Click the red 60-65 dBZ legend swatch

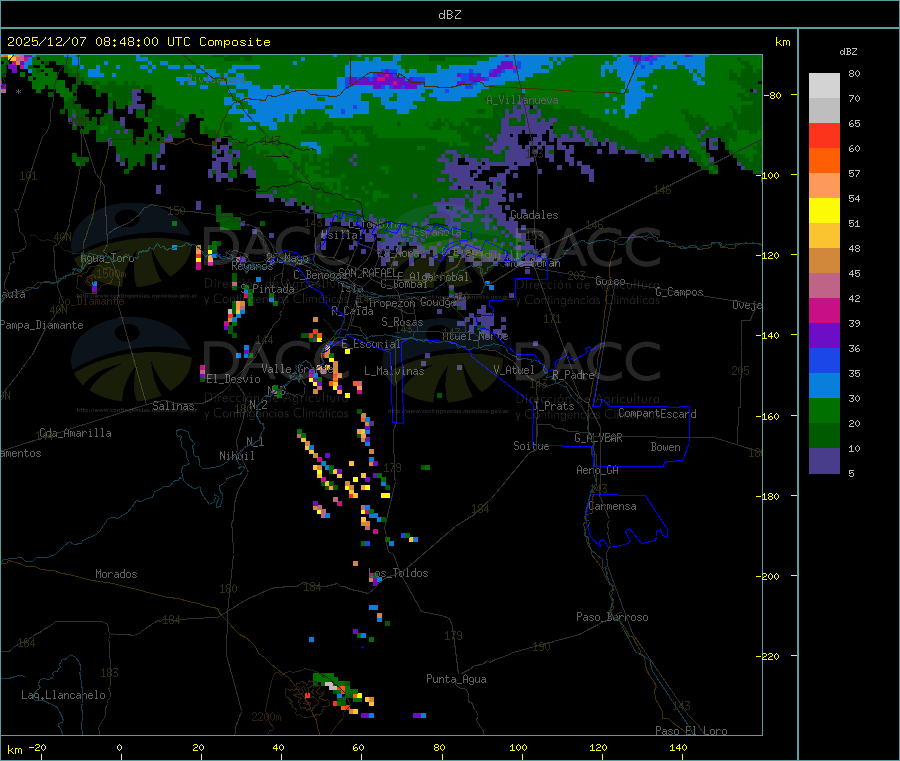(x=824, y=136)
